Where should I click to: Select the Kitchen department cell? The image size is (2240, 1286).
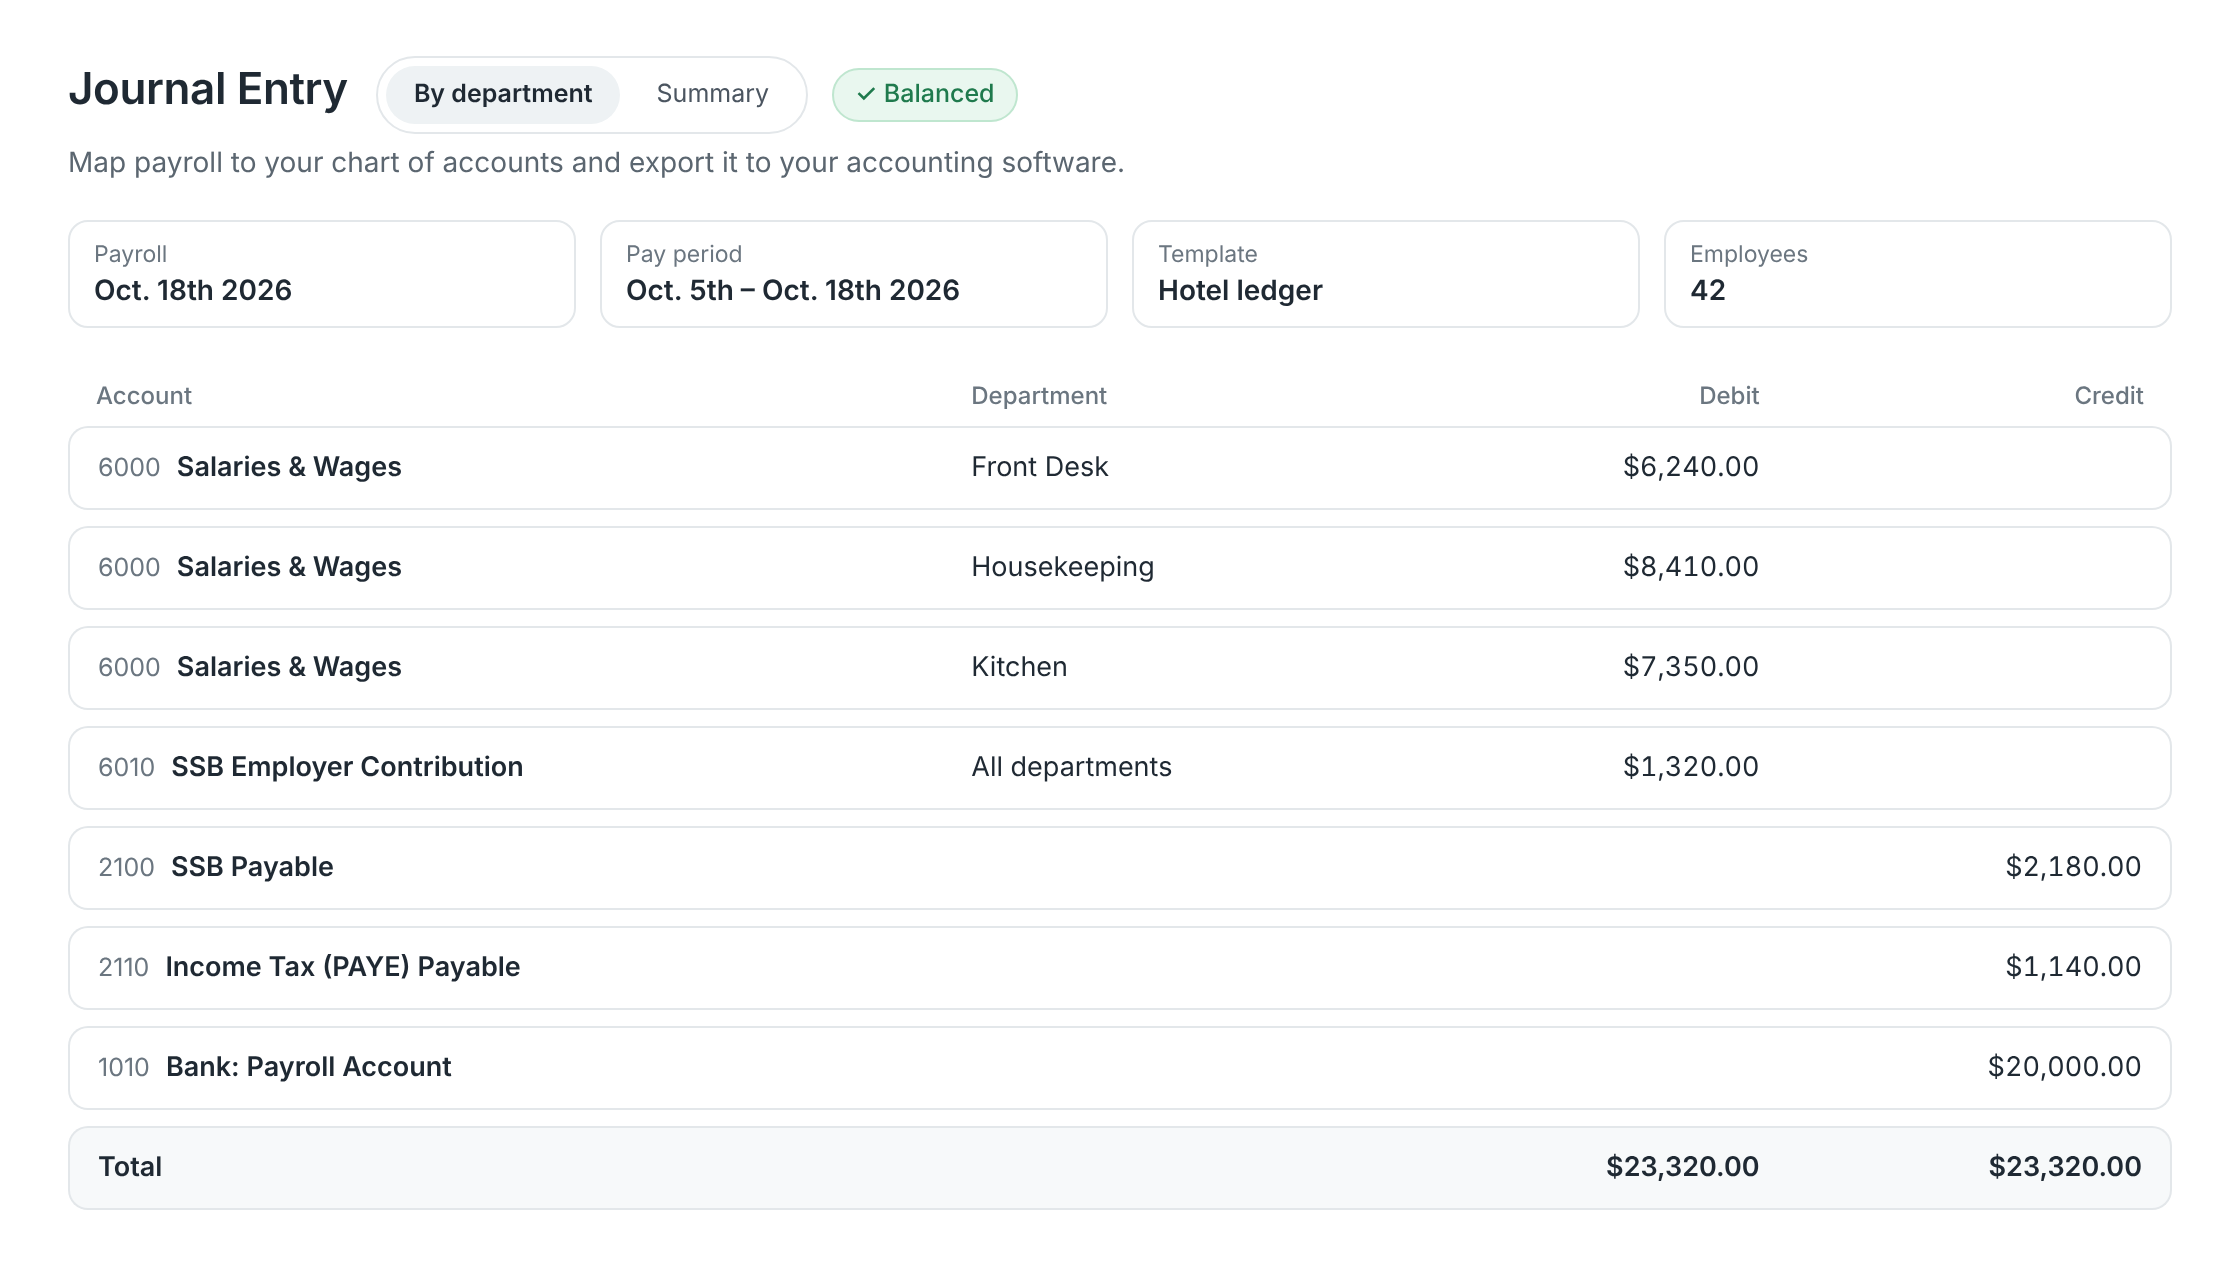click(x=1019, y=667)
